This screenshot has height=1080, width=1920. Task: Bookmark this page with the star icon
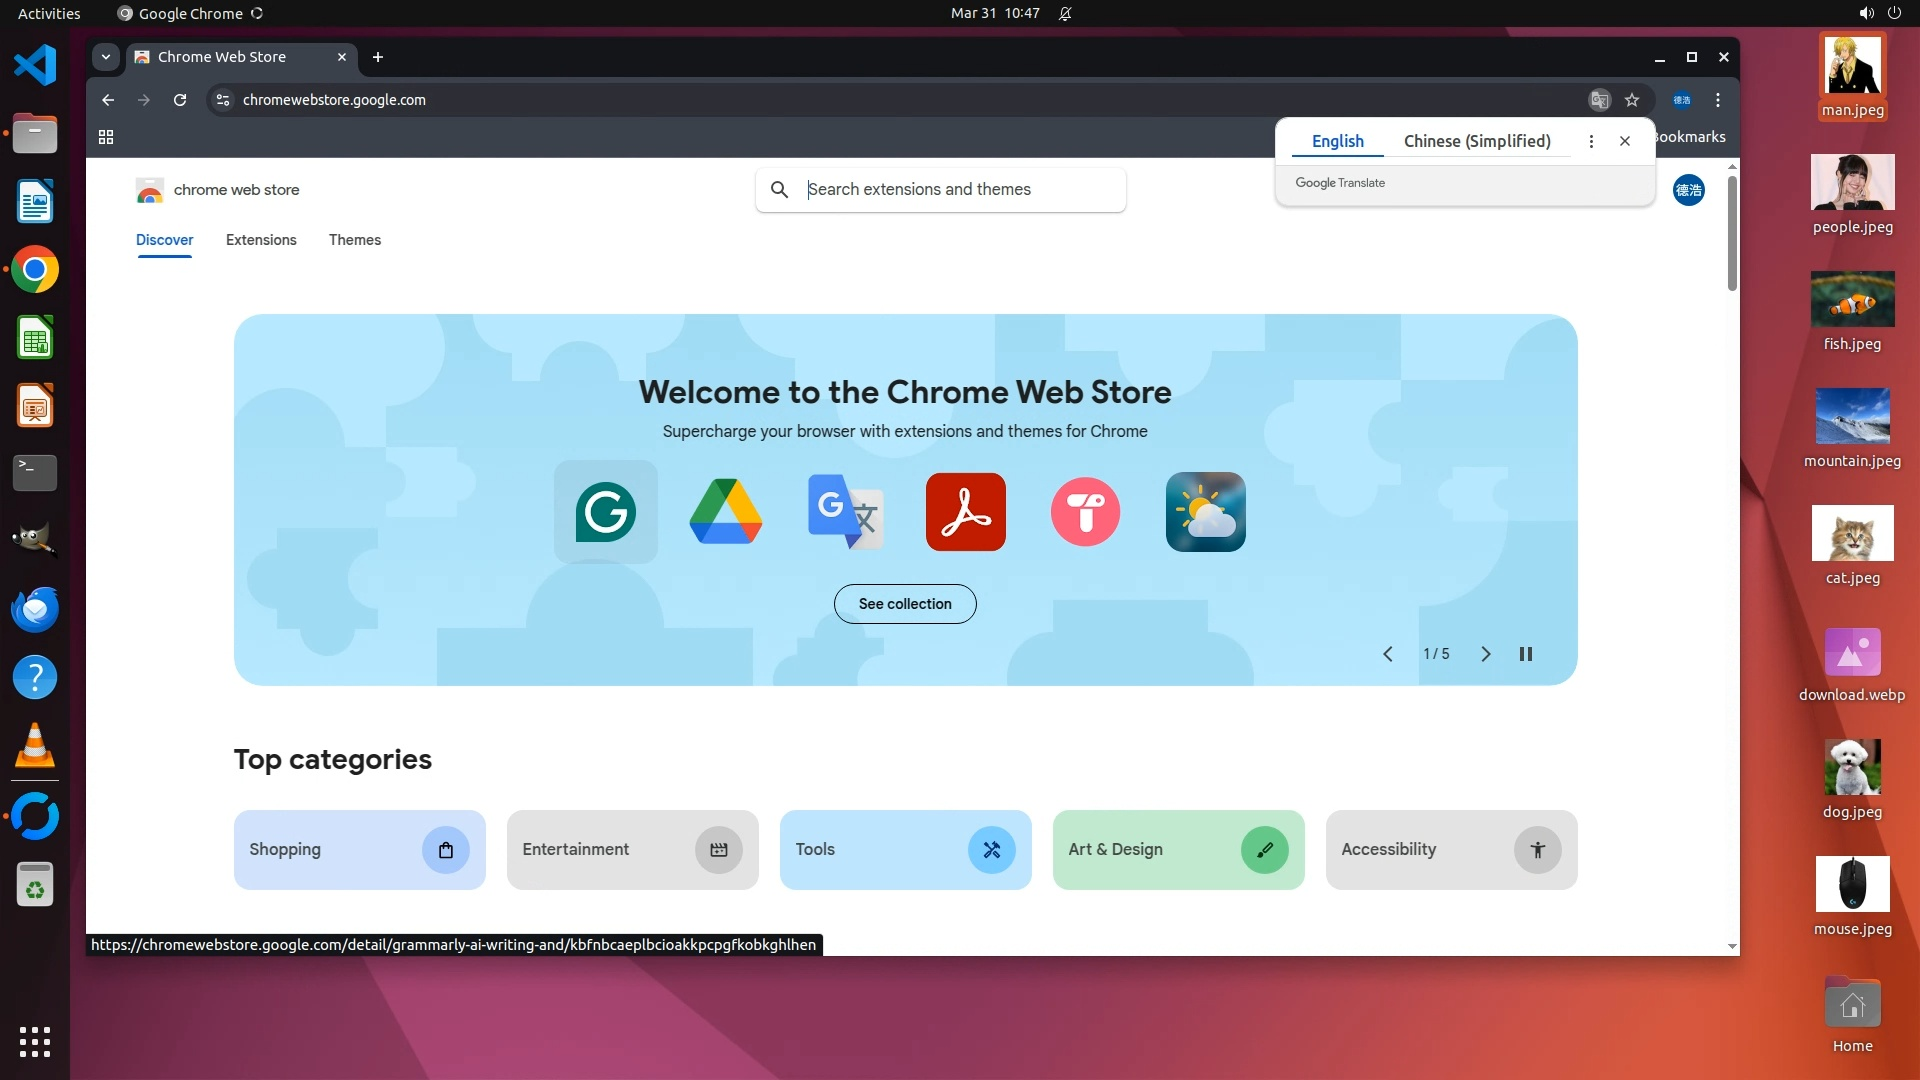(x=1632, y=100)
